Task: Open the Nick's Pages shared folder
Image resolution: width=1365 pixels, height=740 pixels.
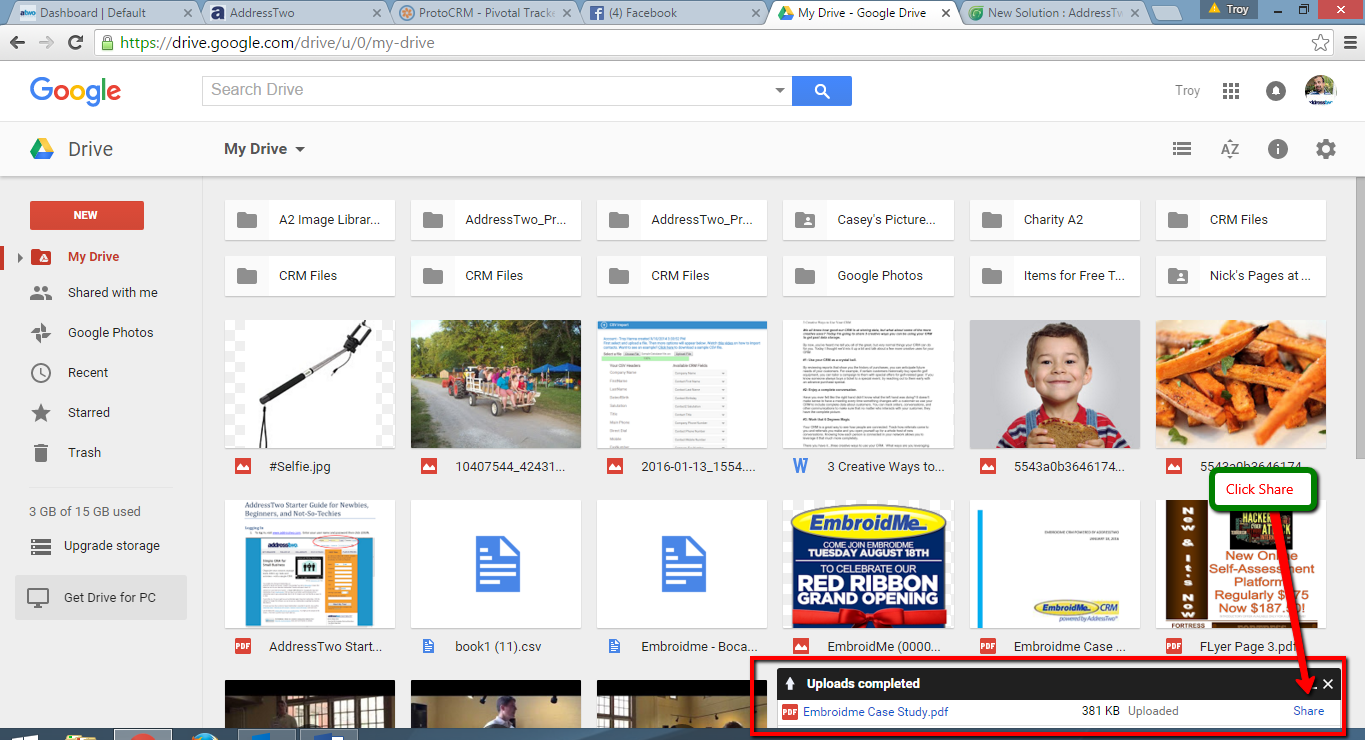Action: (1241, 276)
